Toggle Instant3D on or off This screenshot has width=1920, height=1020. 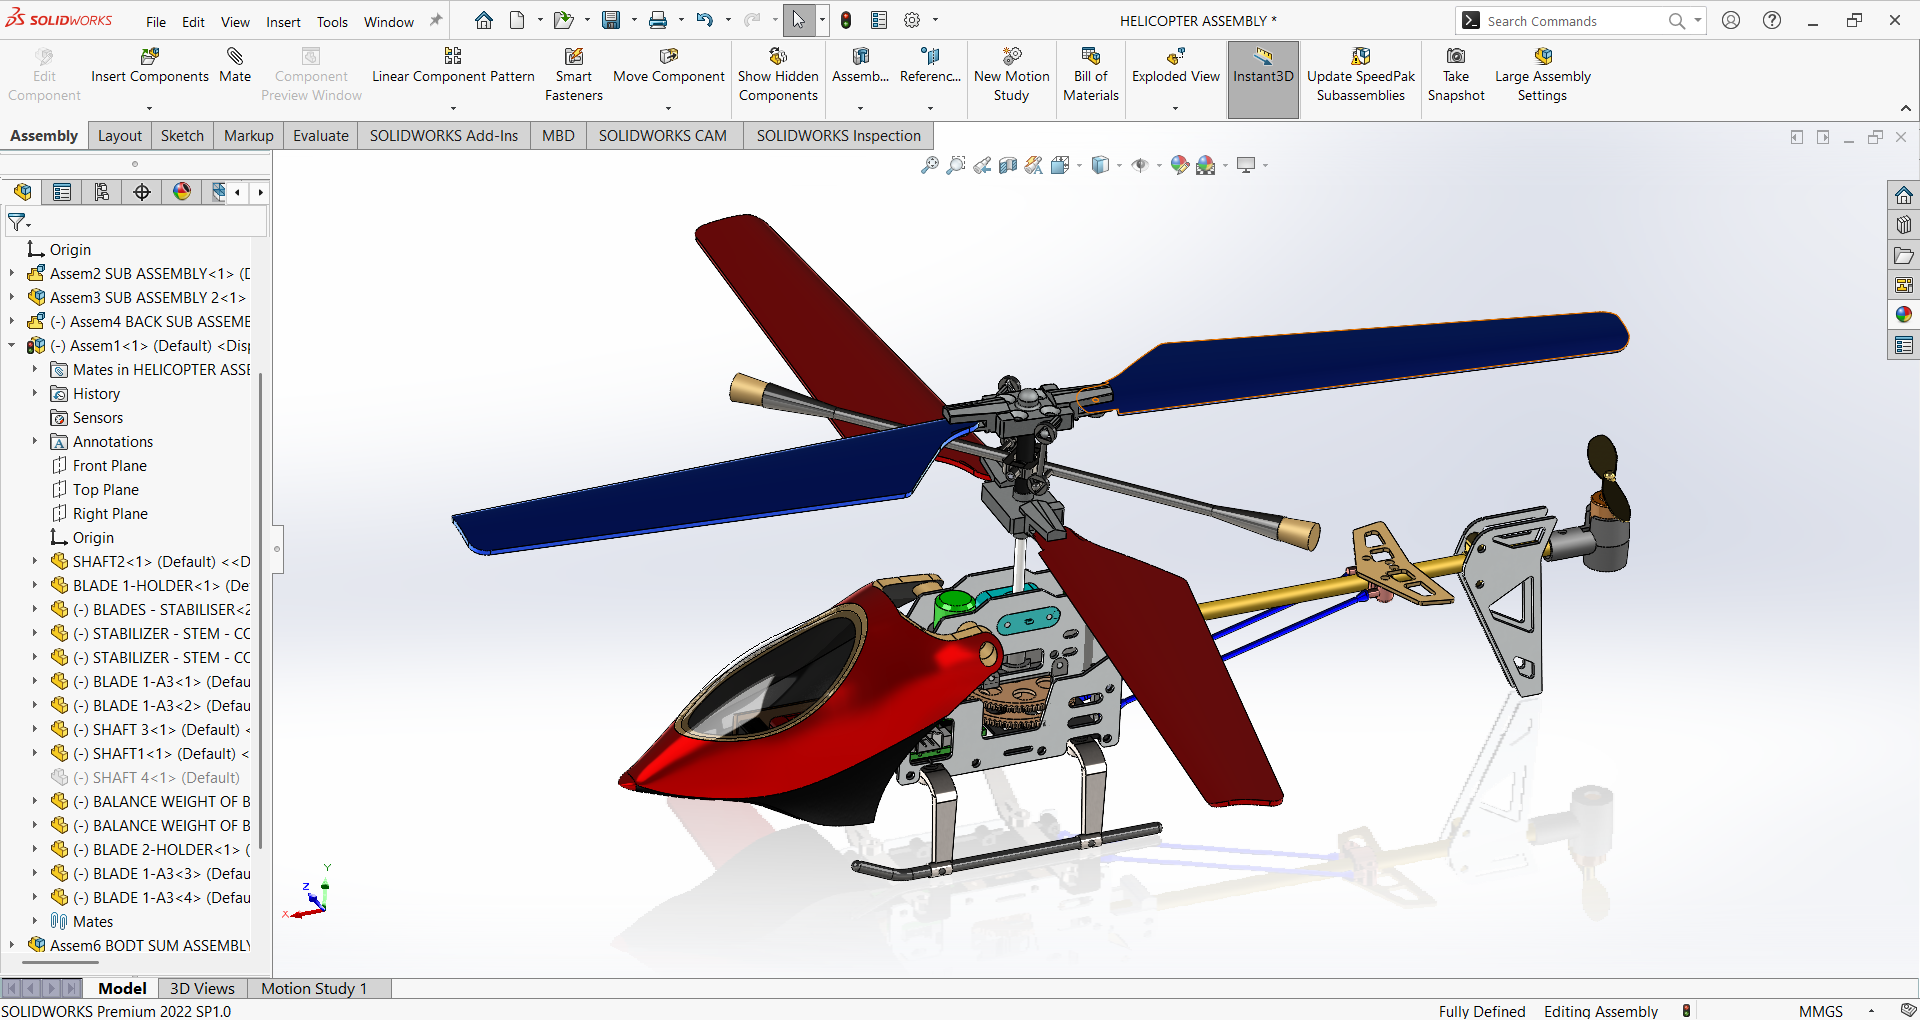(1263, 79)
